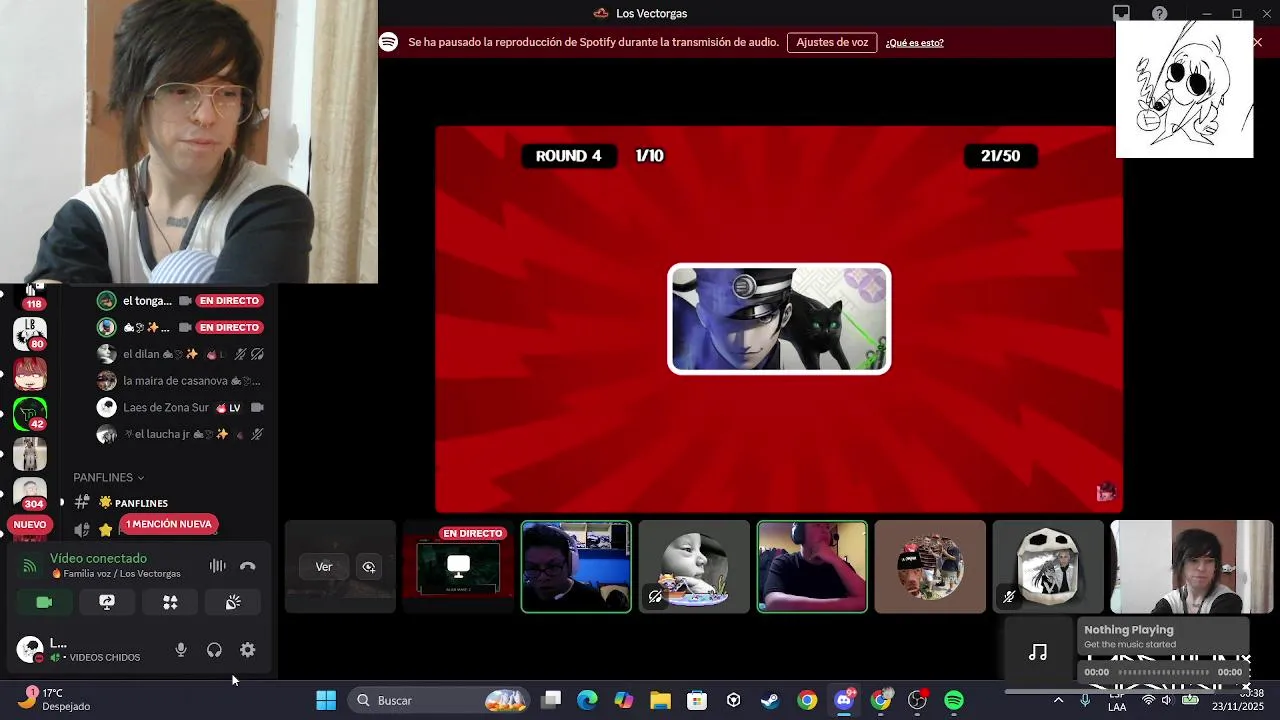1280x720 pixels.
Task: Switch to Discord taskbar icon
Action: (843, 700)
